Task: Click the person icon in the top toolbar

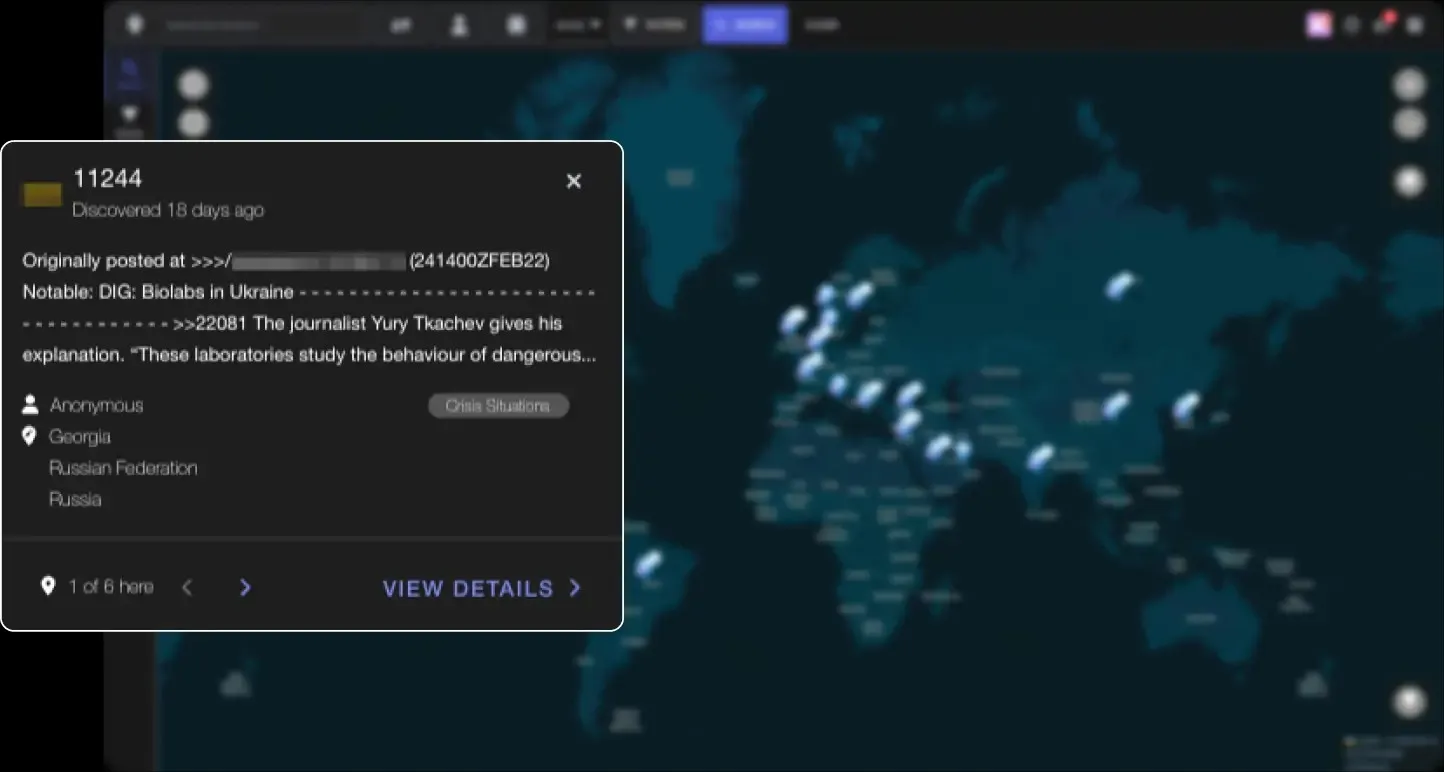Action: point(459,25)
